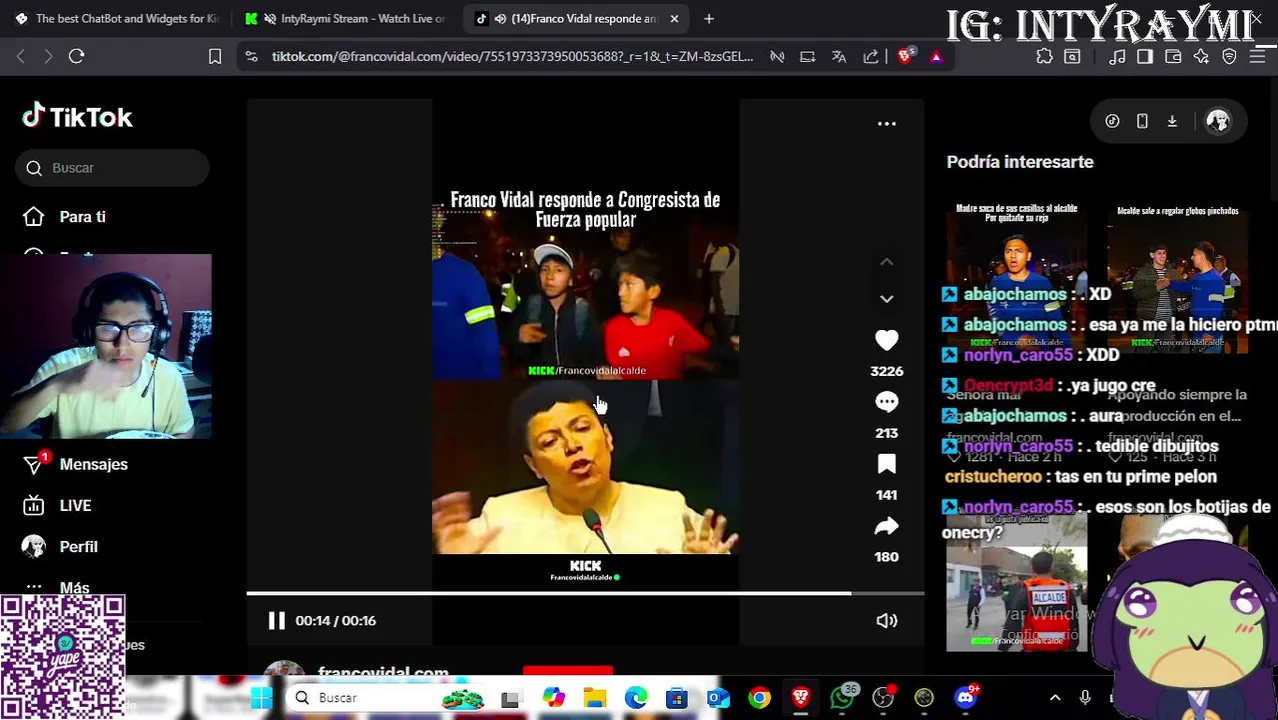Open the Madre saca de sus casillas thumbnail
Image resolution: width=1278 pixels, height=720 pixels.
1017,277
